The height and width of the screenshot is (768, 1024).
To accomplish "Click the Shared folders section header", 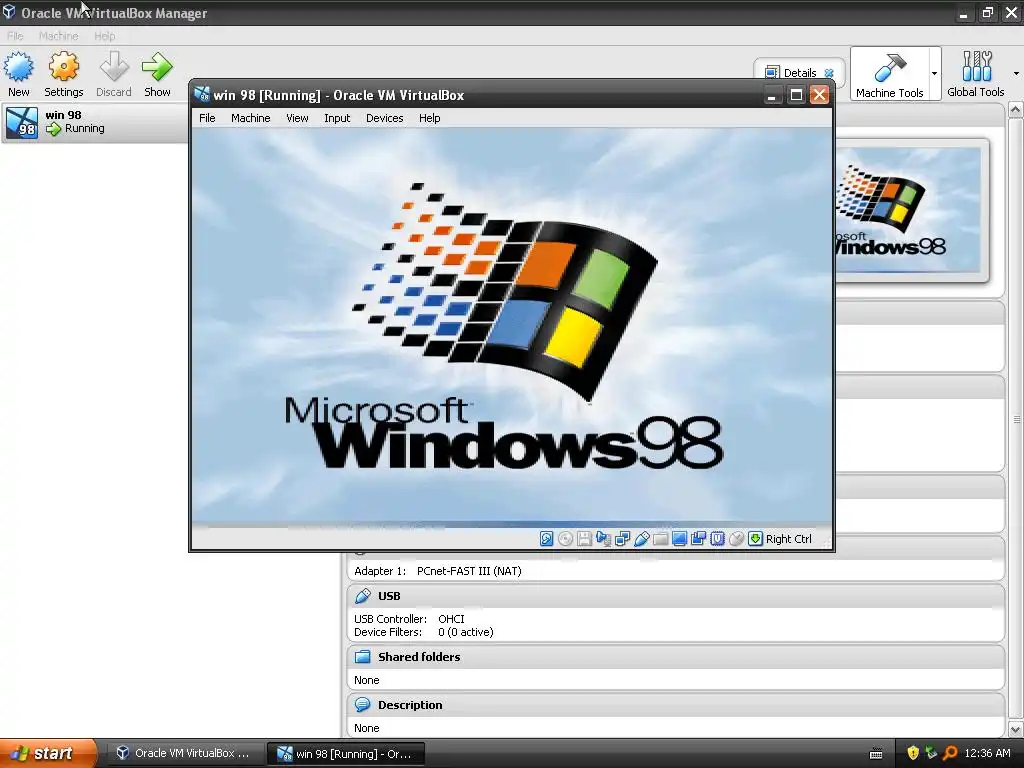I will 676,656.
